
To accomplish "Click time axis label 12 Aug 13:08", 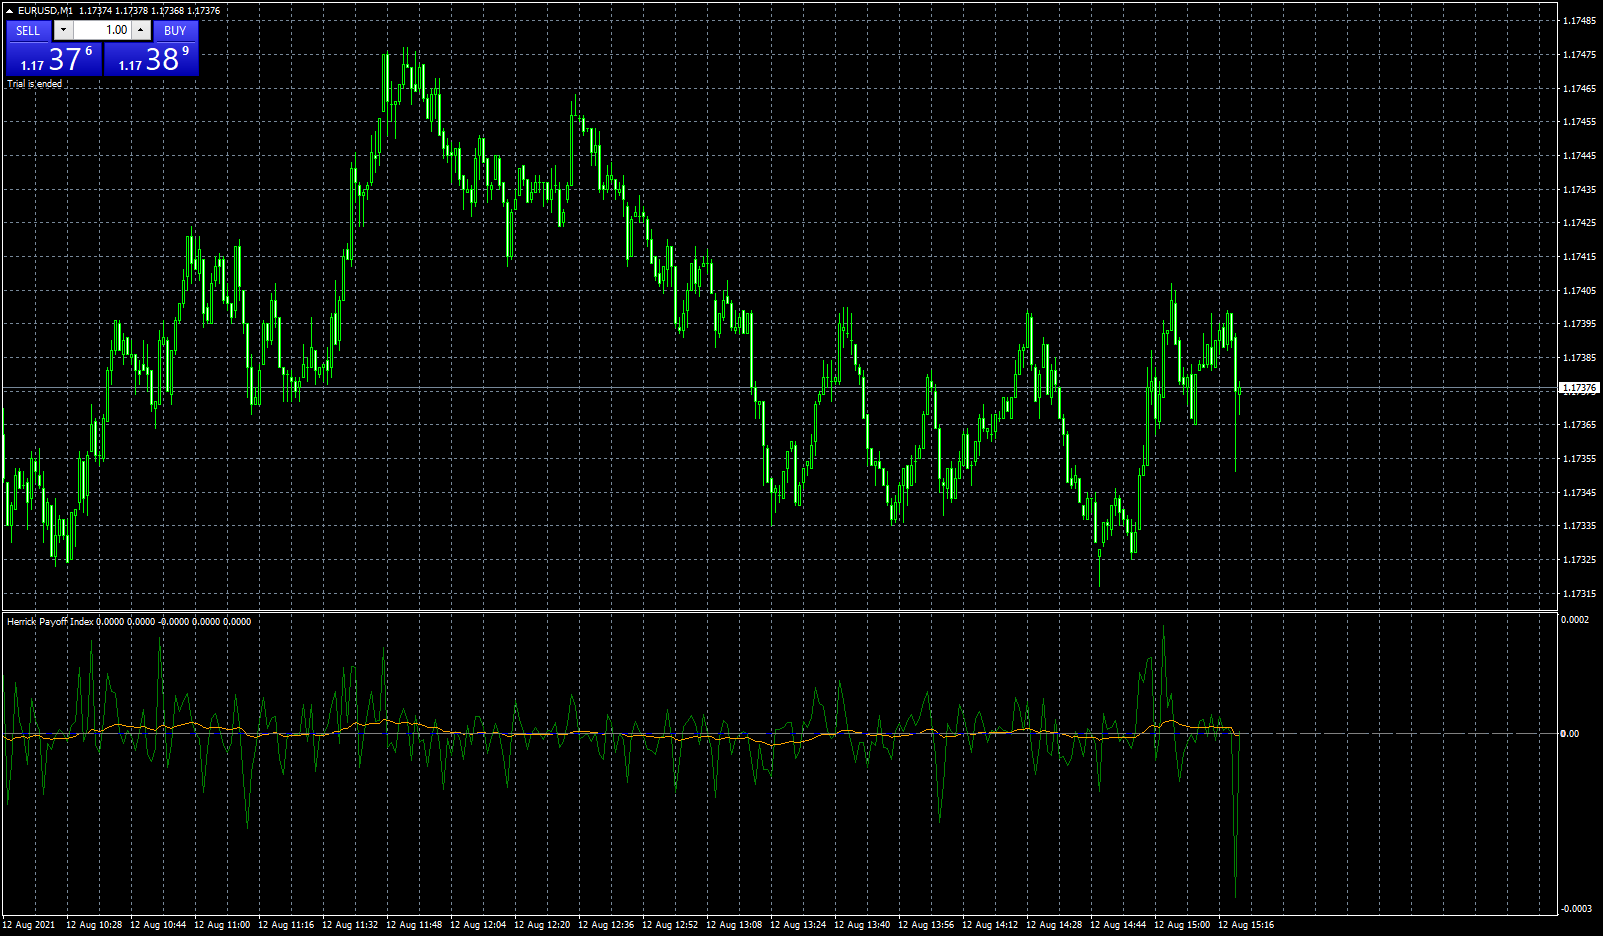I will tap(734, 925).
